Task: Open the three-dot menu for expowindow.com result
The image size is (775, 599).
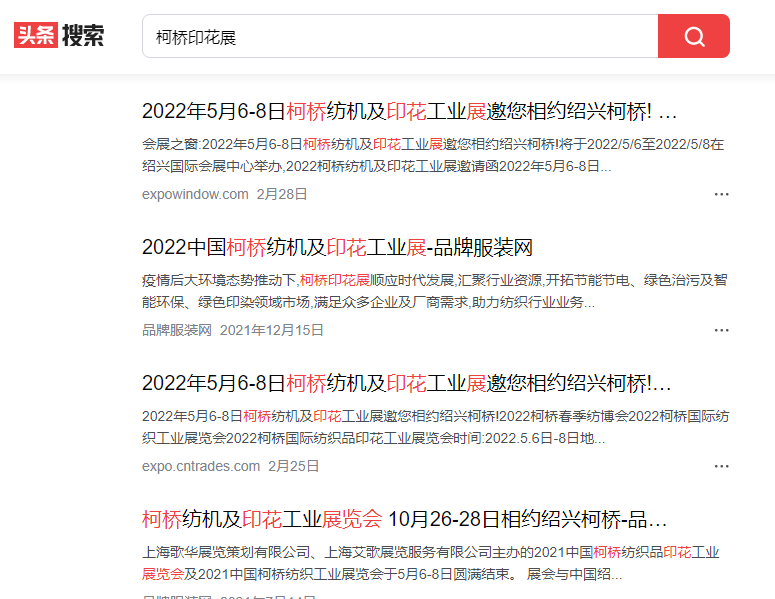Action: pyautogui.click(x=721, y=194)
